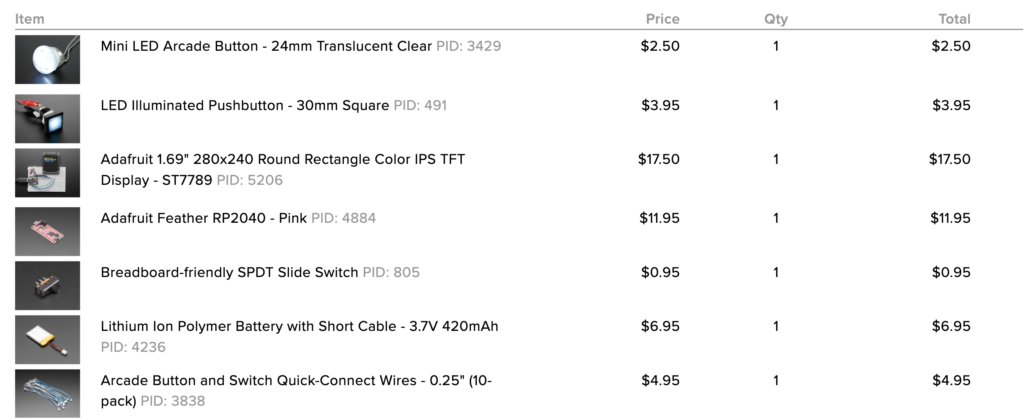Select the PID: 4236 label
The width and height of the screenshot is (1024, 420).
pos(133,347)
